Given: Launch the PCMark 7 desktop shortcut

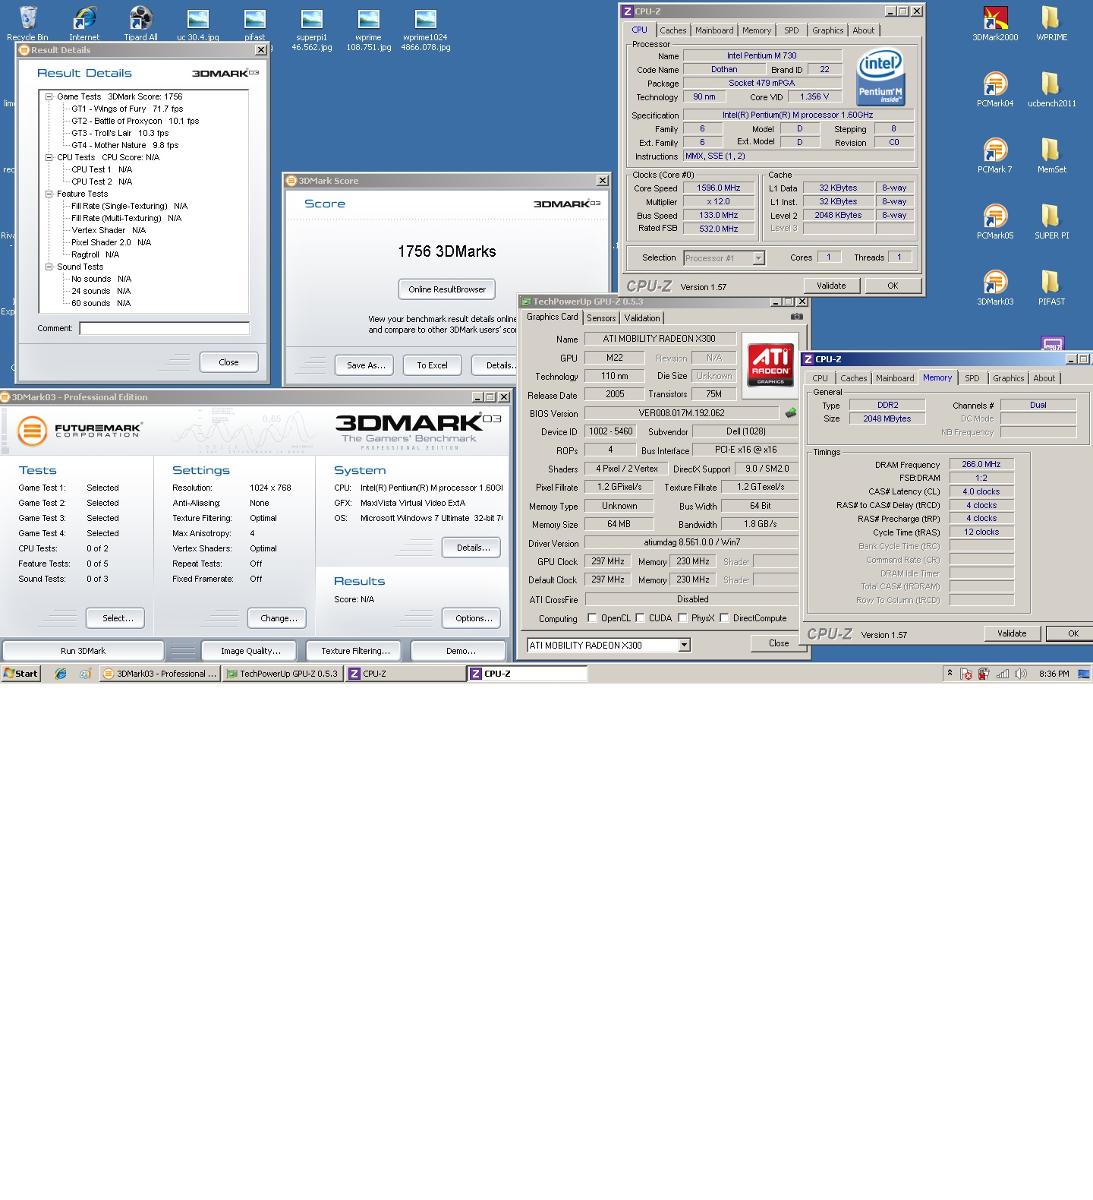Looking at the screenshot, I should 995,155.
